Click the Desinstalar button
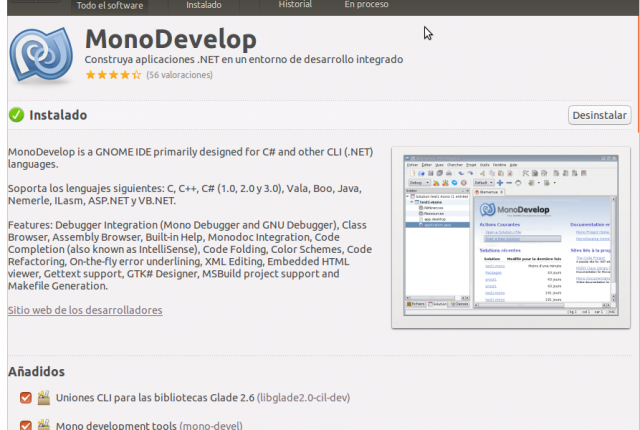Viewport: 640px width, 430px height. click(599, 115)
